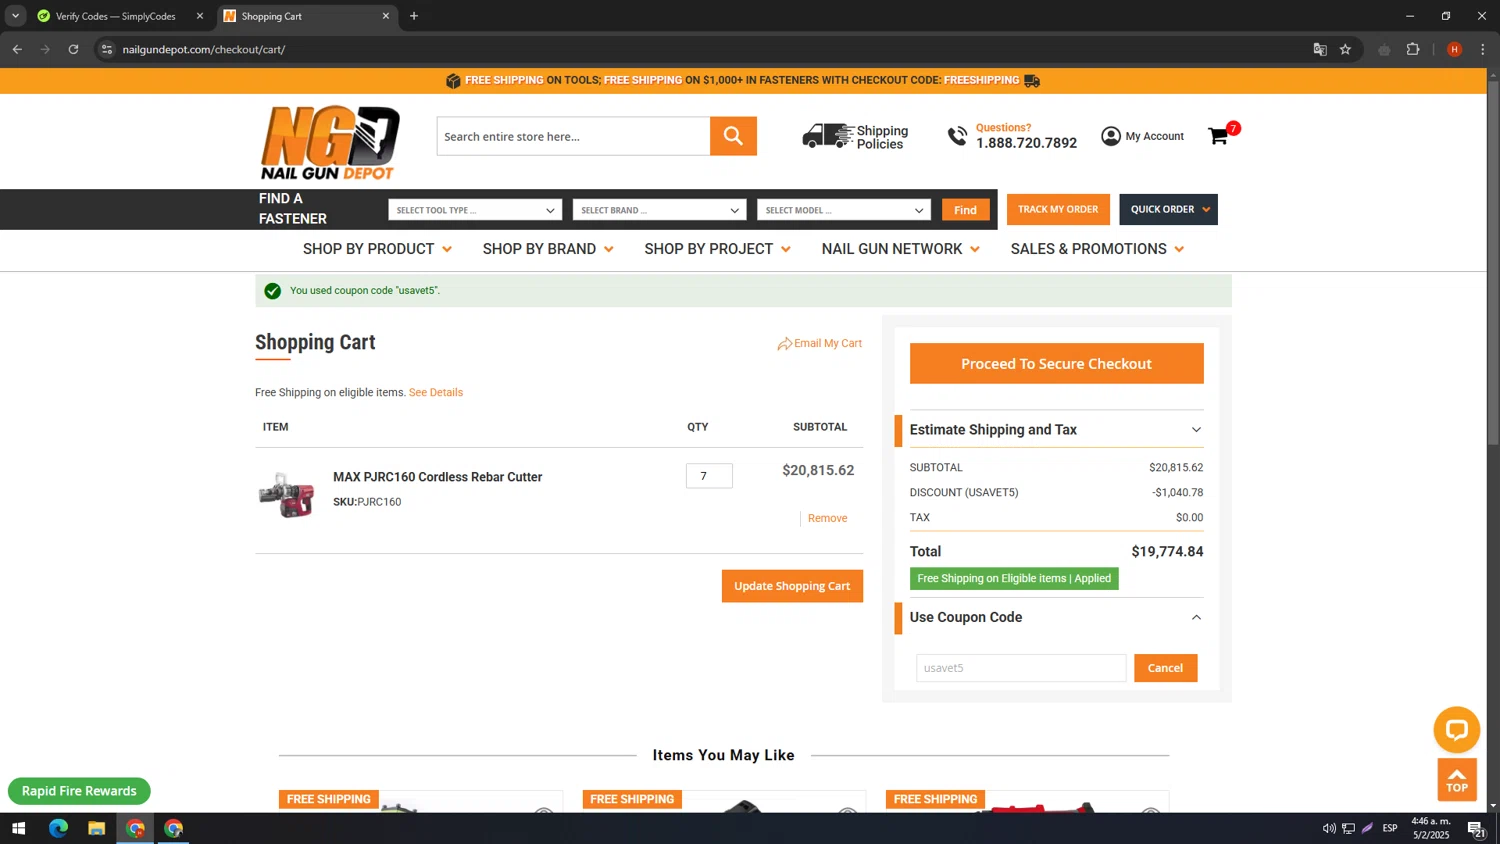Click the Total $19,774.84 value
This screenshot has width=1500, height=844.
point(1167,552)
